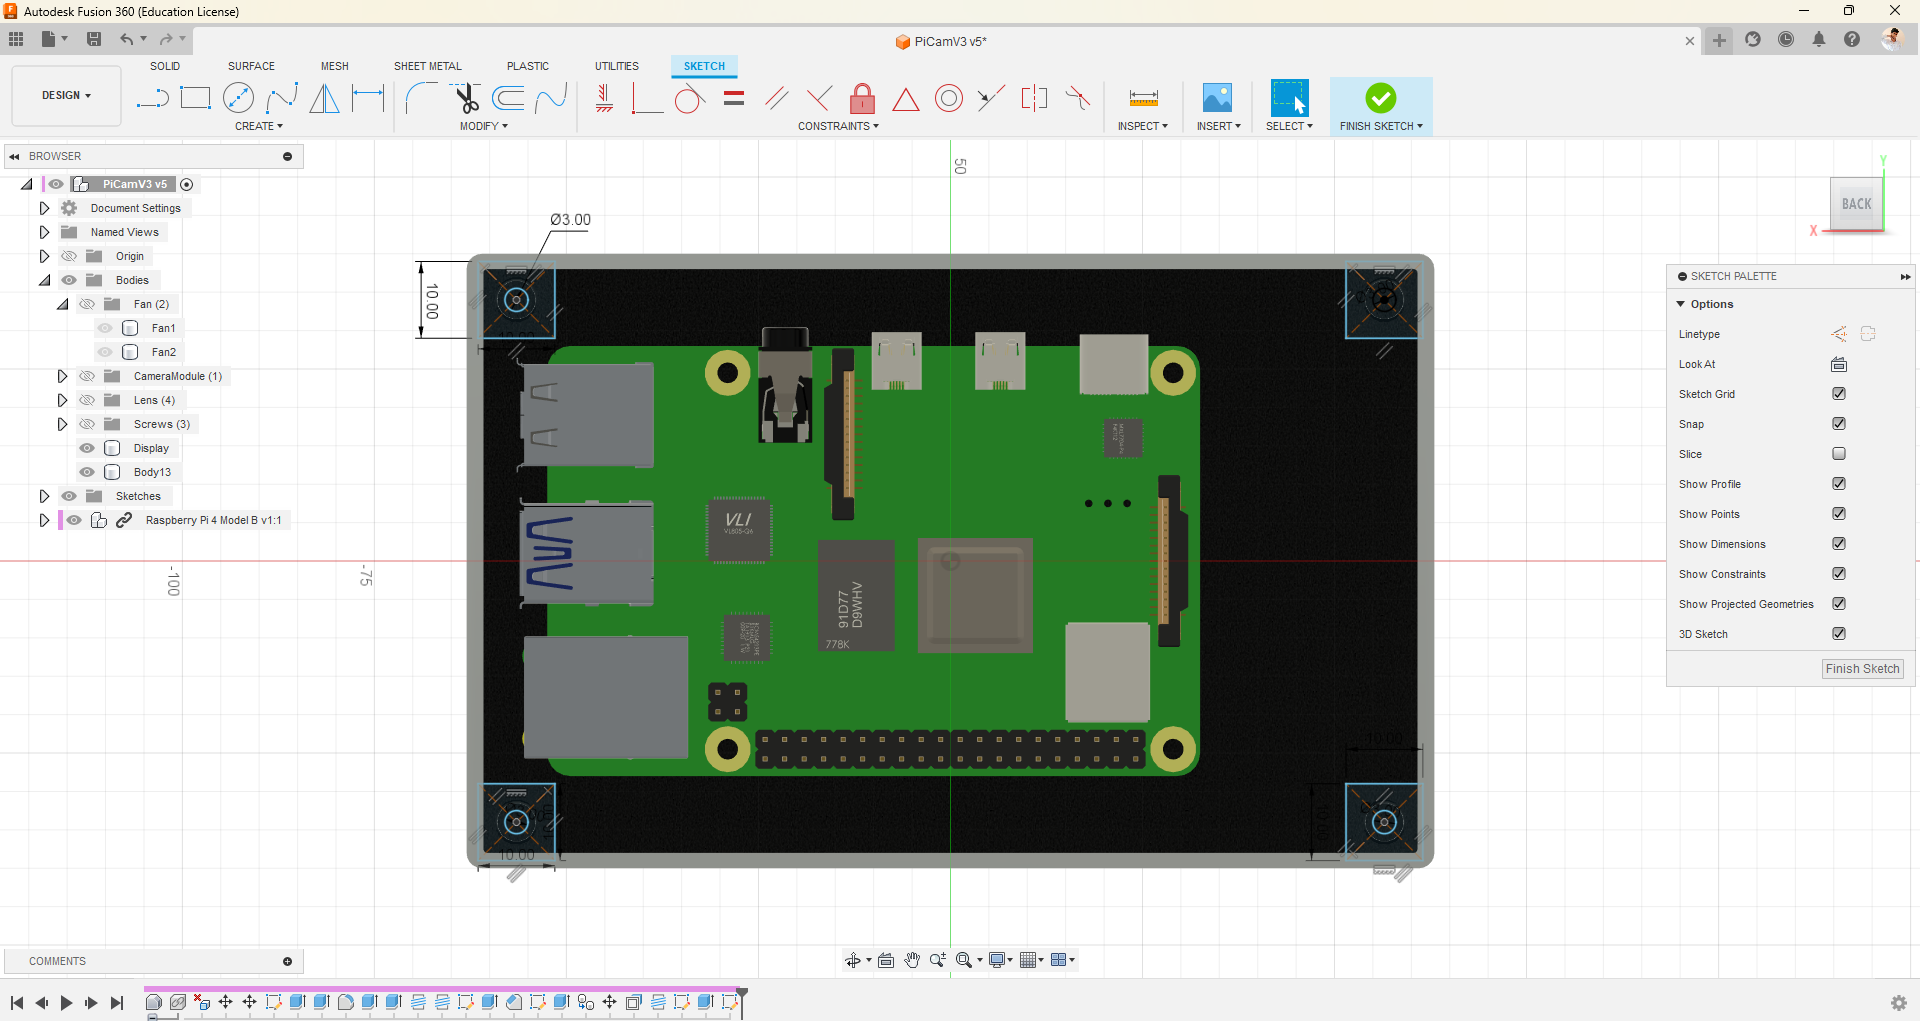Apply the Parallel constraint
1920x1021 pixels.
pos(776,98)
